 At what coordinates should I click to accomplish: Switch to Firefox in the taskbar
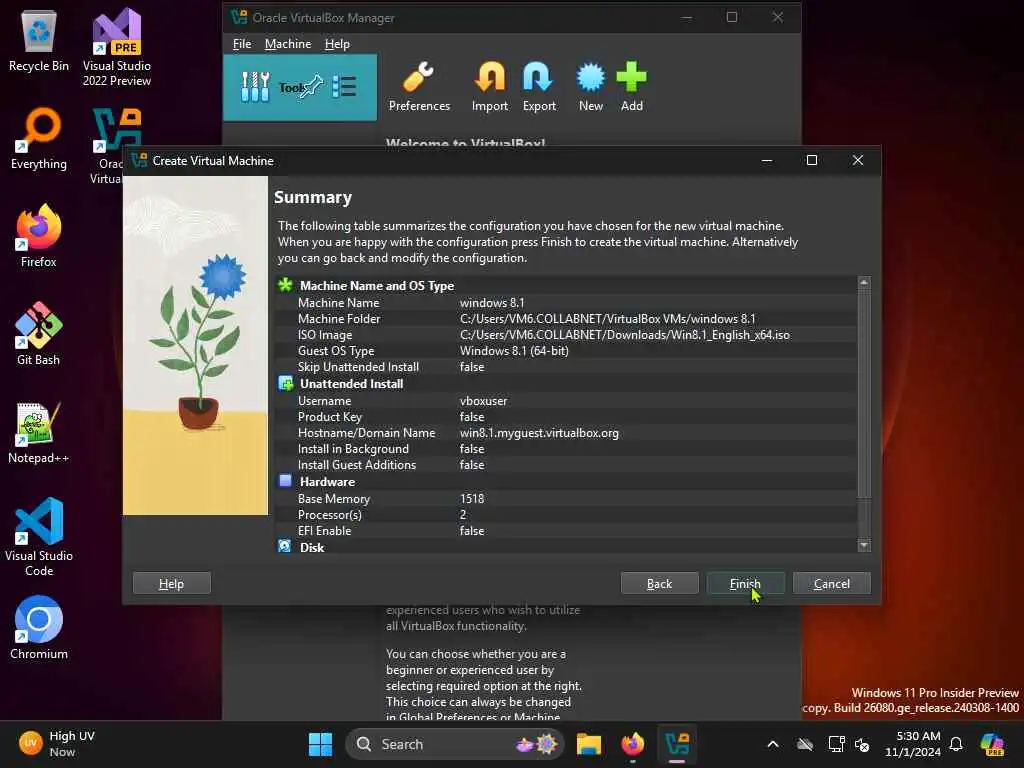(x=632, y=744)
